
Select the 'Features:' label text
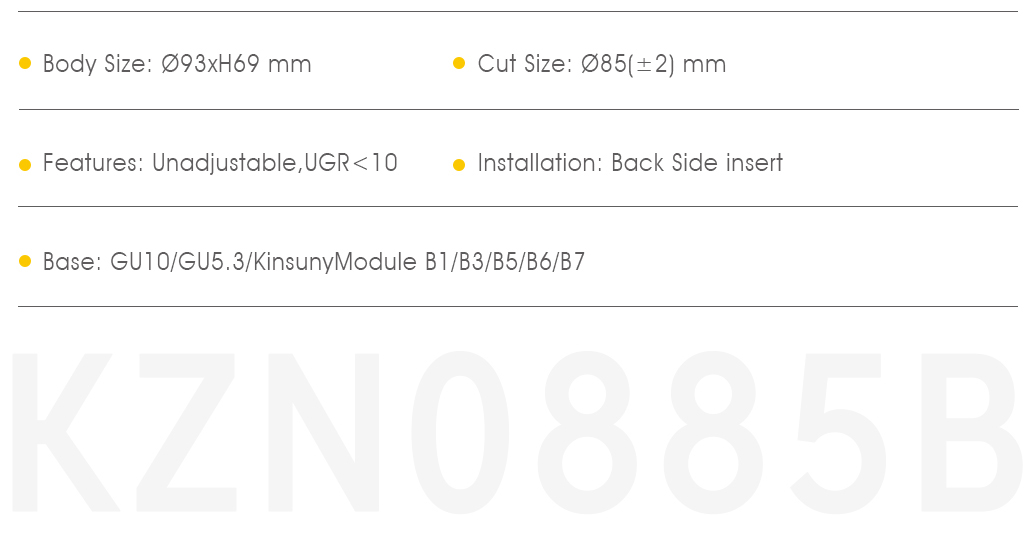point(93,163)
